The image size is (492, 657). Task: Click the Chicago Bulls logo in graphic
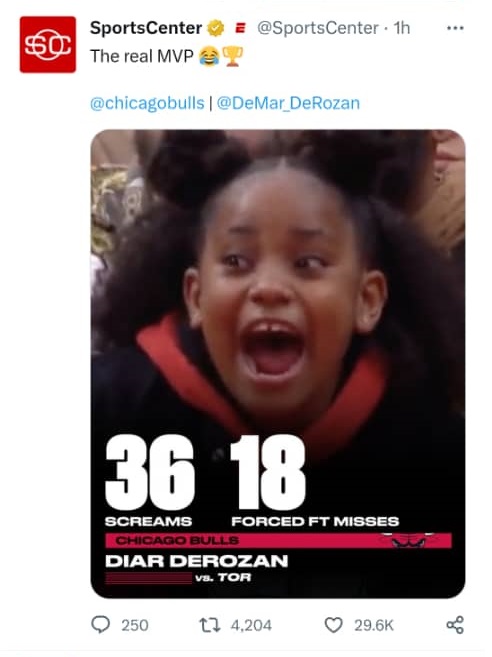(407, 540)
